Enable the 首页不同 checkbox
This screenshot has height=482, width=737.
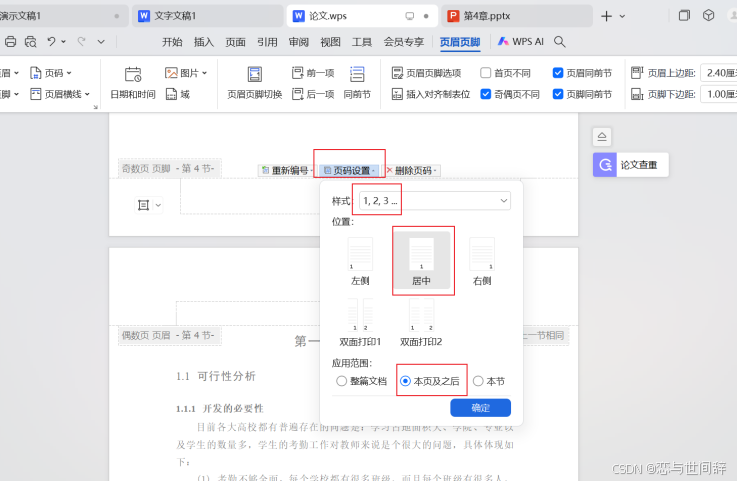tap(486, 73)
